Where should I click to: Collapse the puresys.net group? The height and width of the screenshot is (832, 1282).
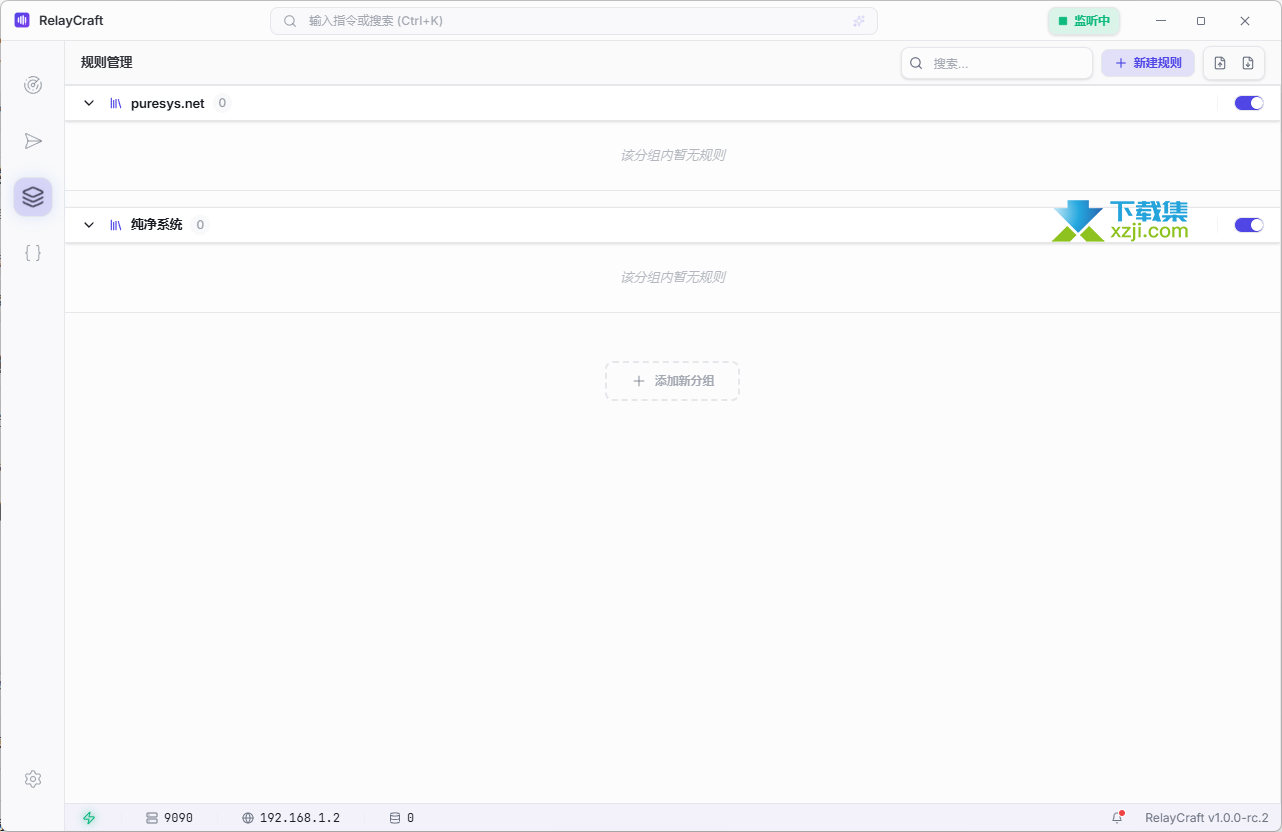point(89,103)
